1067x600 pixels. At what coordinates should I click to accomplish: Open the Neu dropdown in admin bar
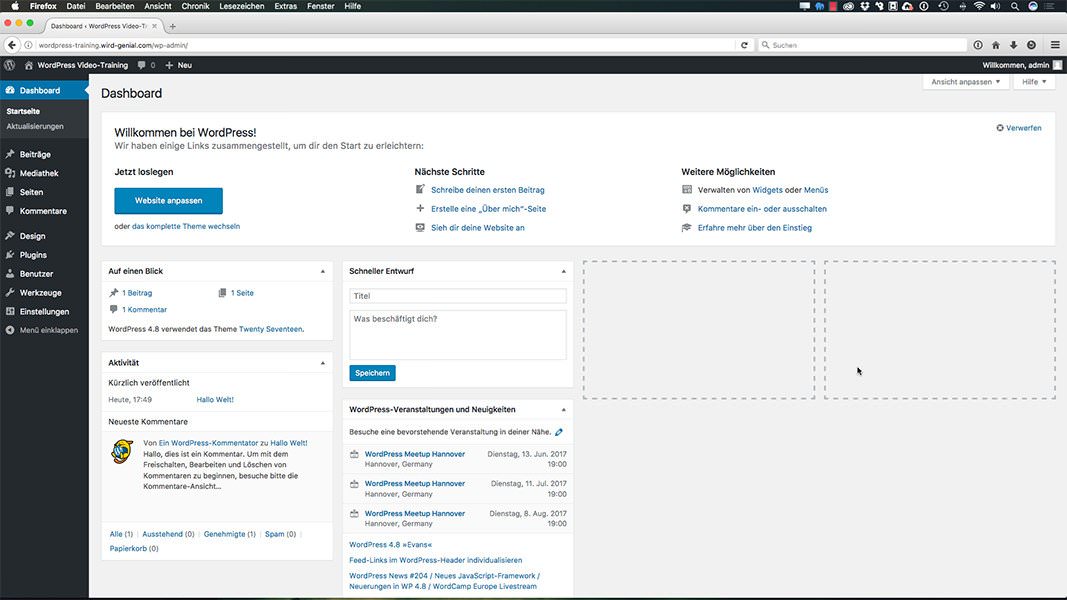(x=178, y=65)
